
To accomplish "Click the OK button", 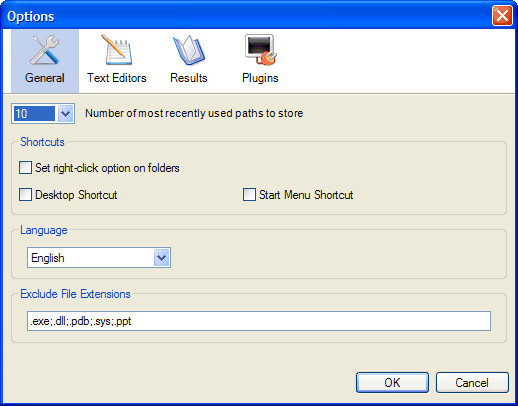I will click(392, 382).
